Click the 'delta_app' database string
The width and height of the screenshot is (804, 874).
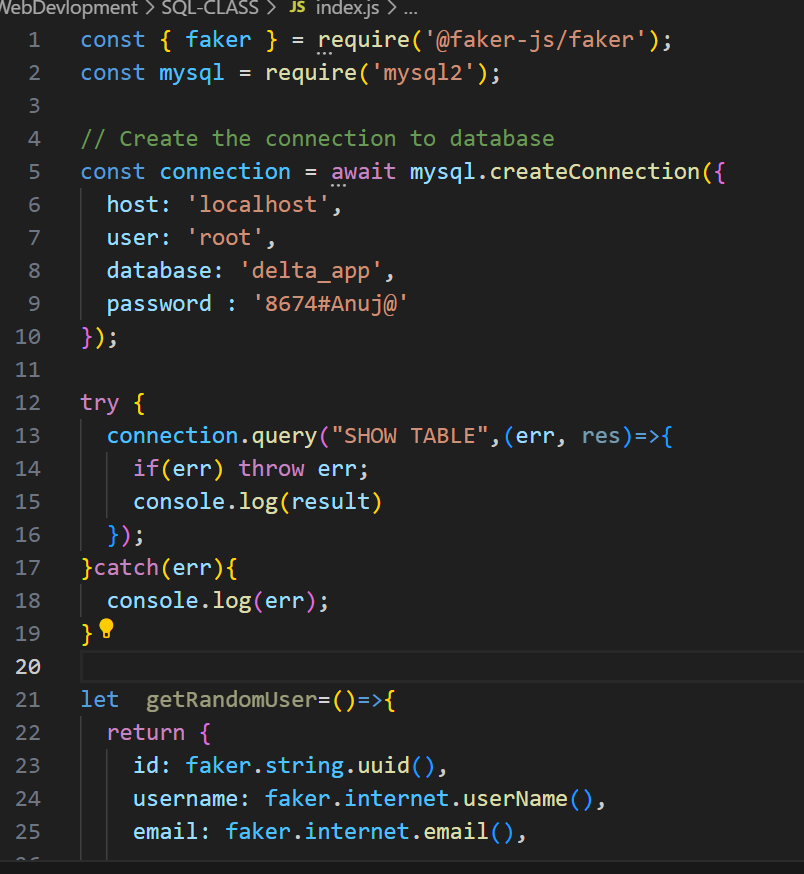(311, 271)
